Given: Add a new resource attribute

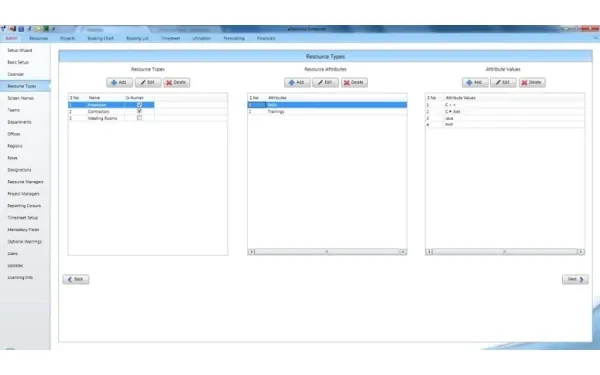Looking at the screenshot, I should tap(297, 82).
